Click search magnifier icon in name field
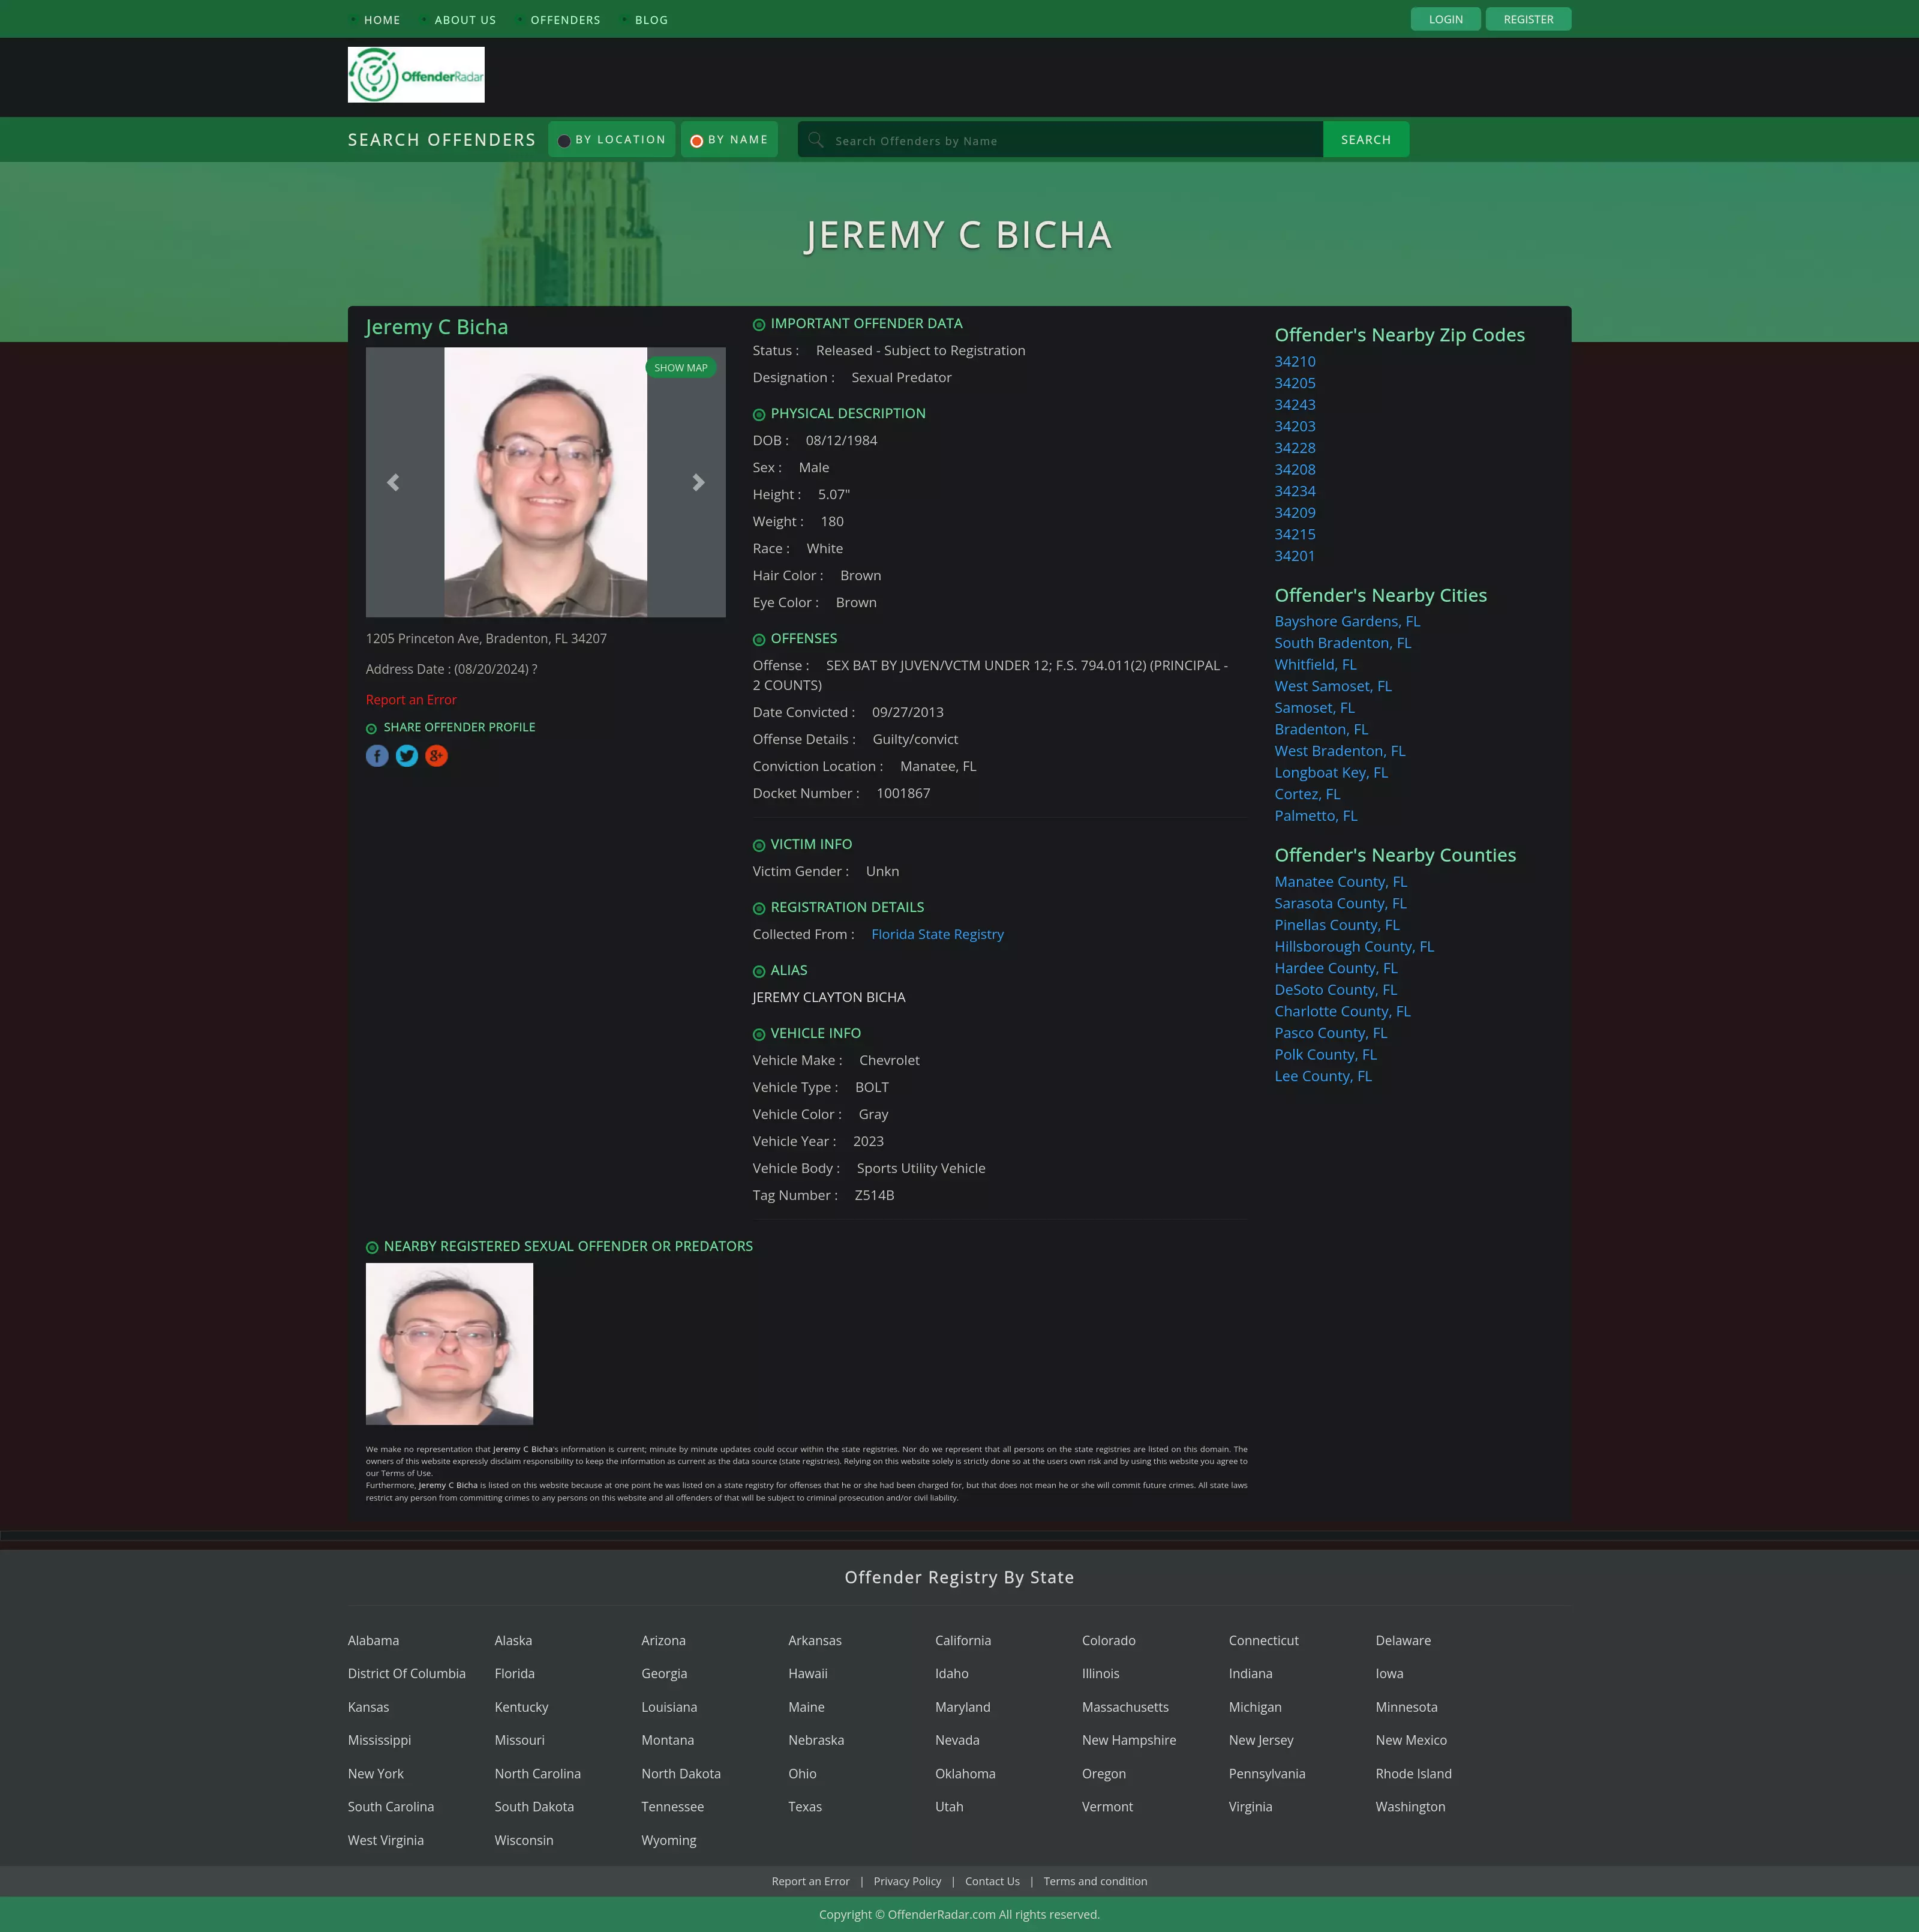This screenshot has width=1919, height=1932. [x=816, y=140]
